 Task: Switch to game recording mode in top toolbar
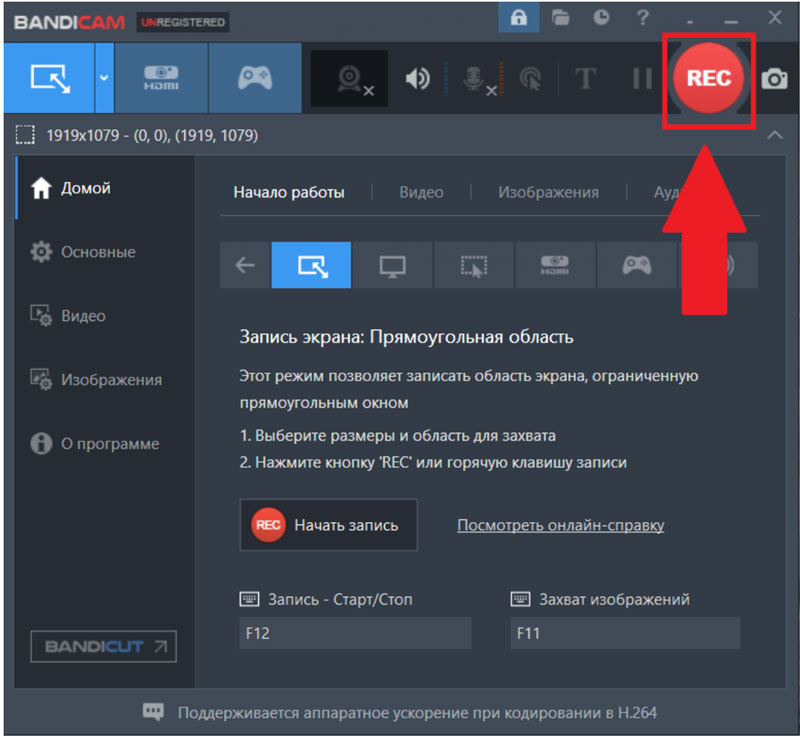(255, 78)
